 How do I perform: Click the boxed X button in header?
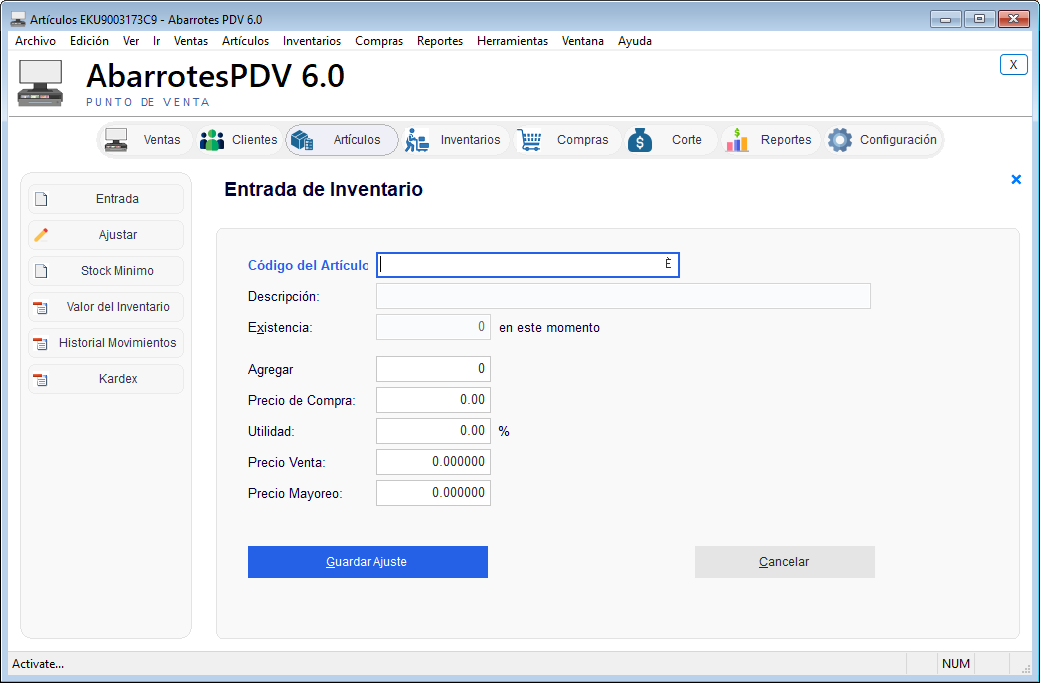click(x=1013, y=64)
